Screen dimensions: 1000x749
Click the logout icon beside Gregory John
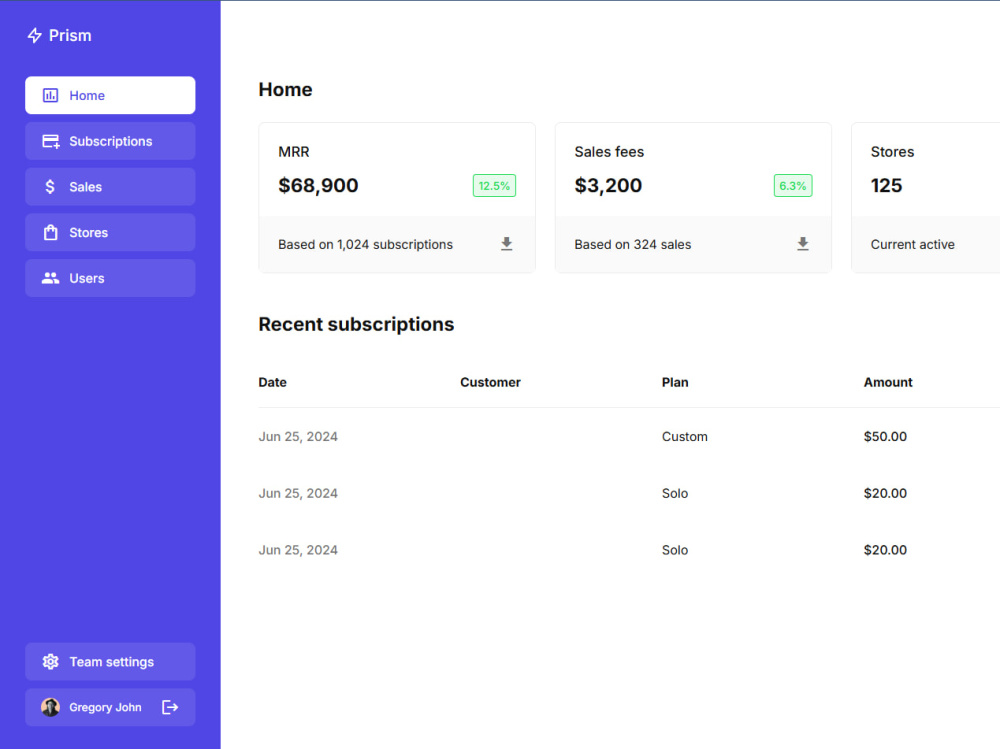tap(170, 707)
